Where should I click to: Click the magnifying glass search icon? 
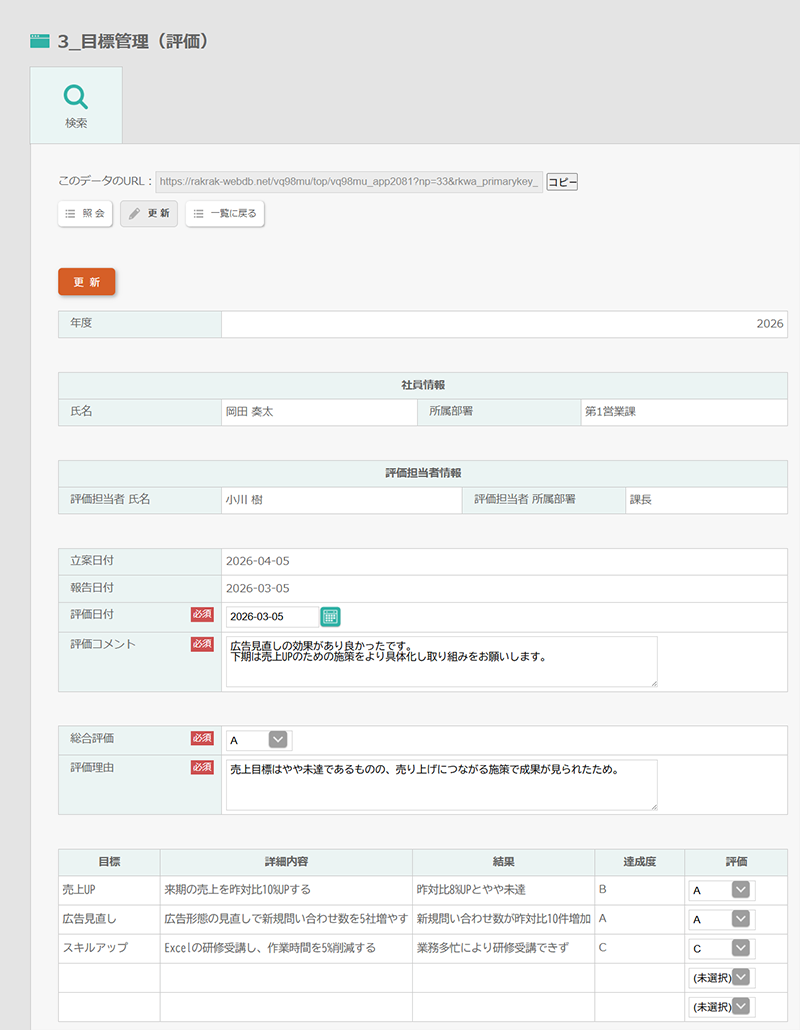pyautogui.click(x=76, y=96)
